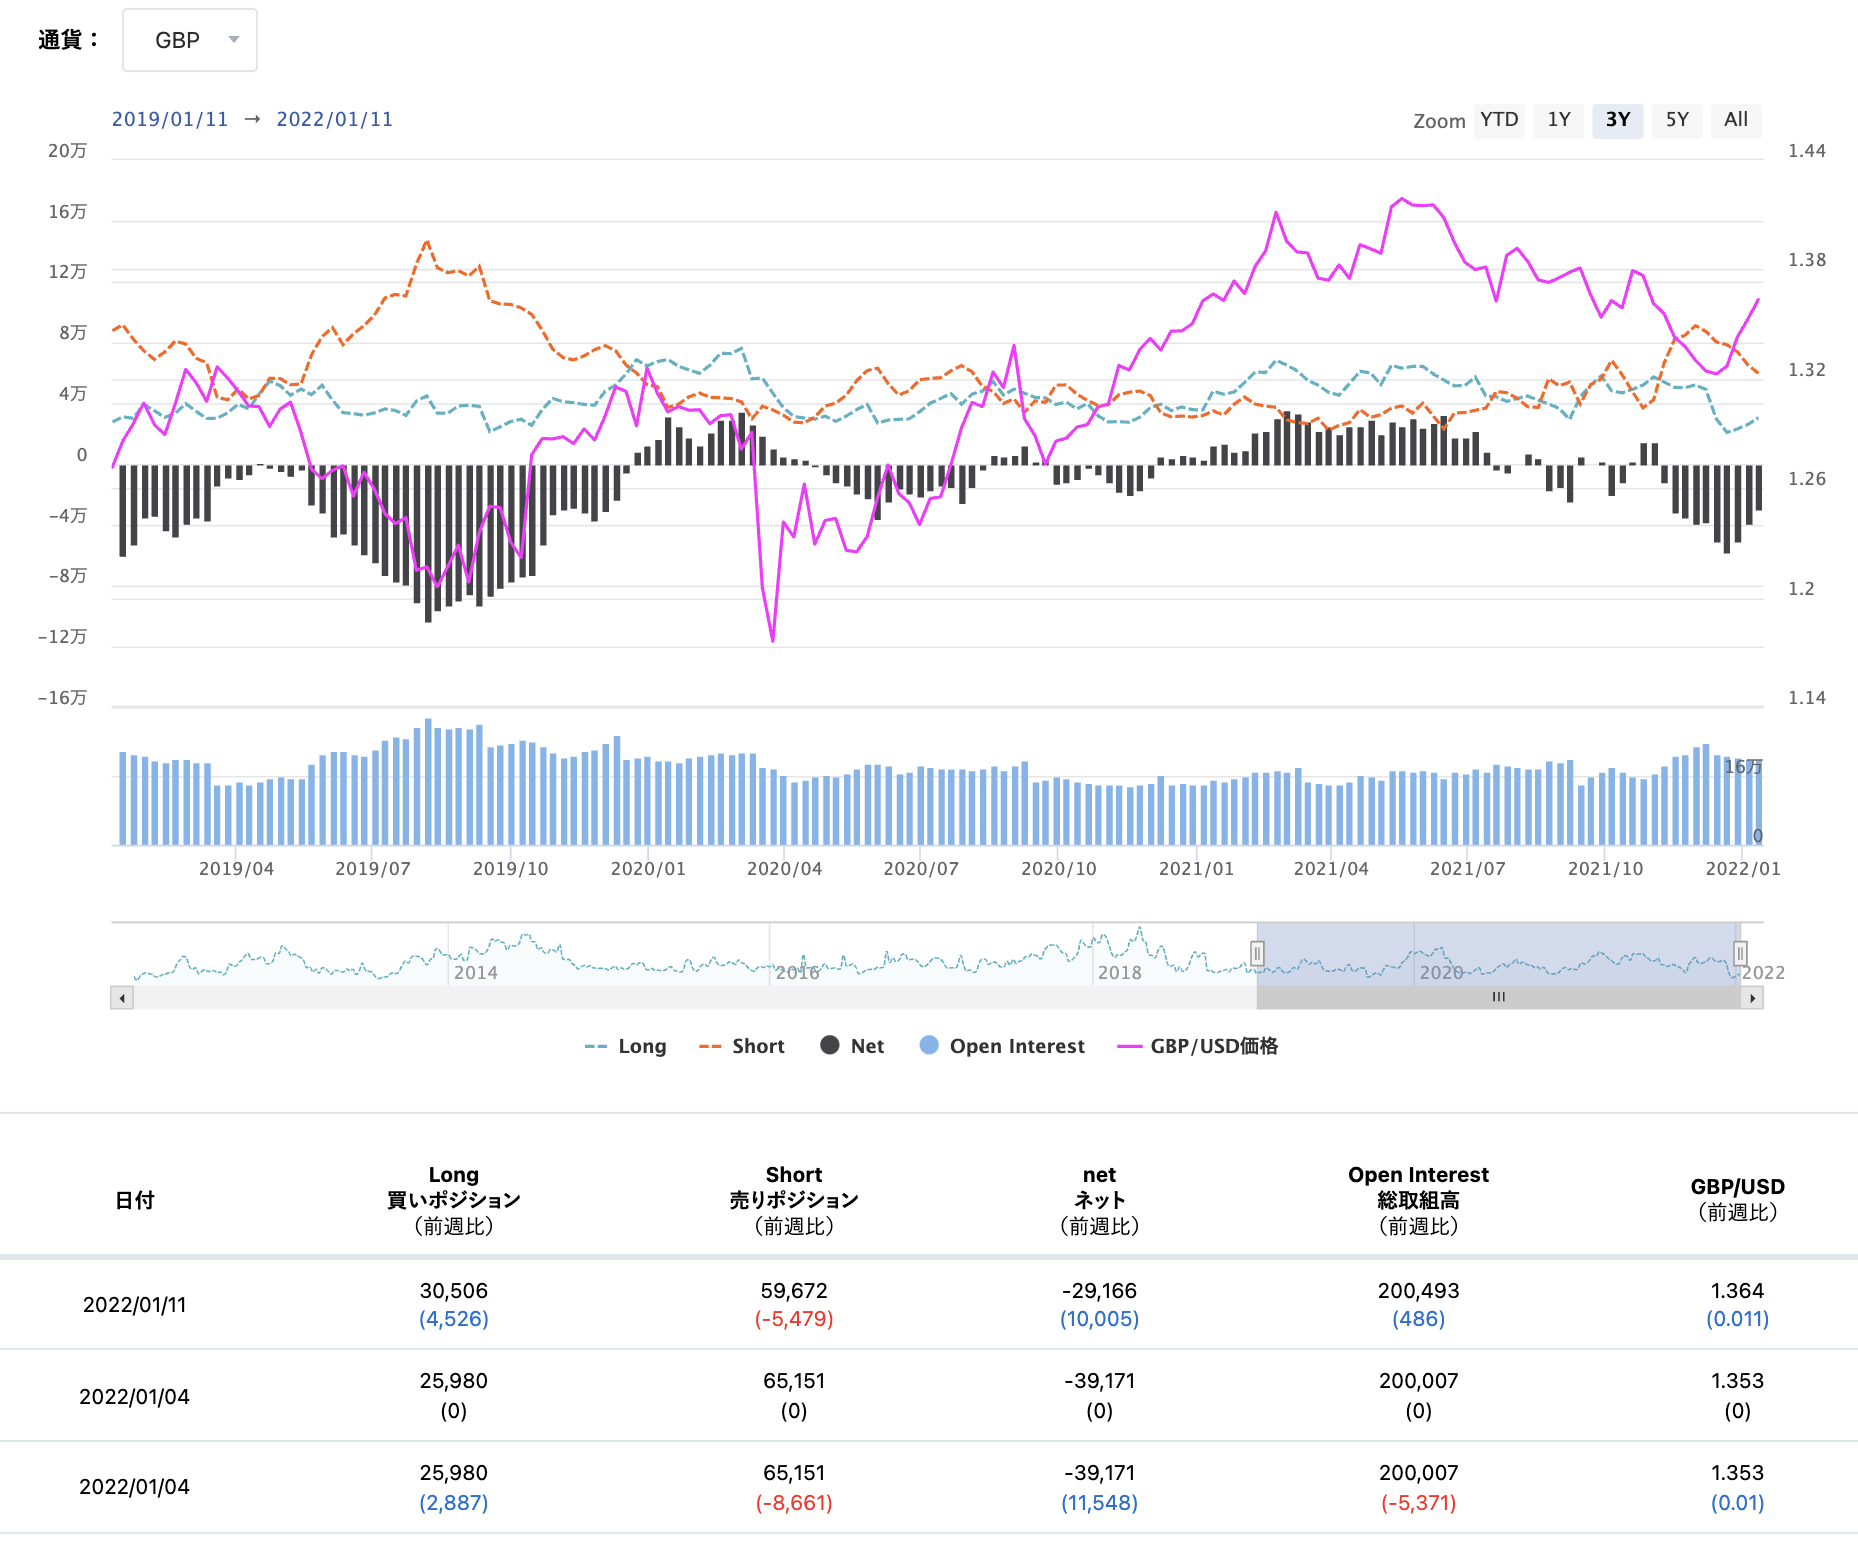Click the weekly change (-5,371)
This screenshot has height=1544, width=1858.
click(1418, 1503)
